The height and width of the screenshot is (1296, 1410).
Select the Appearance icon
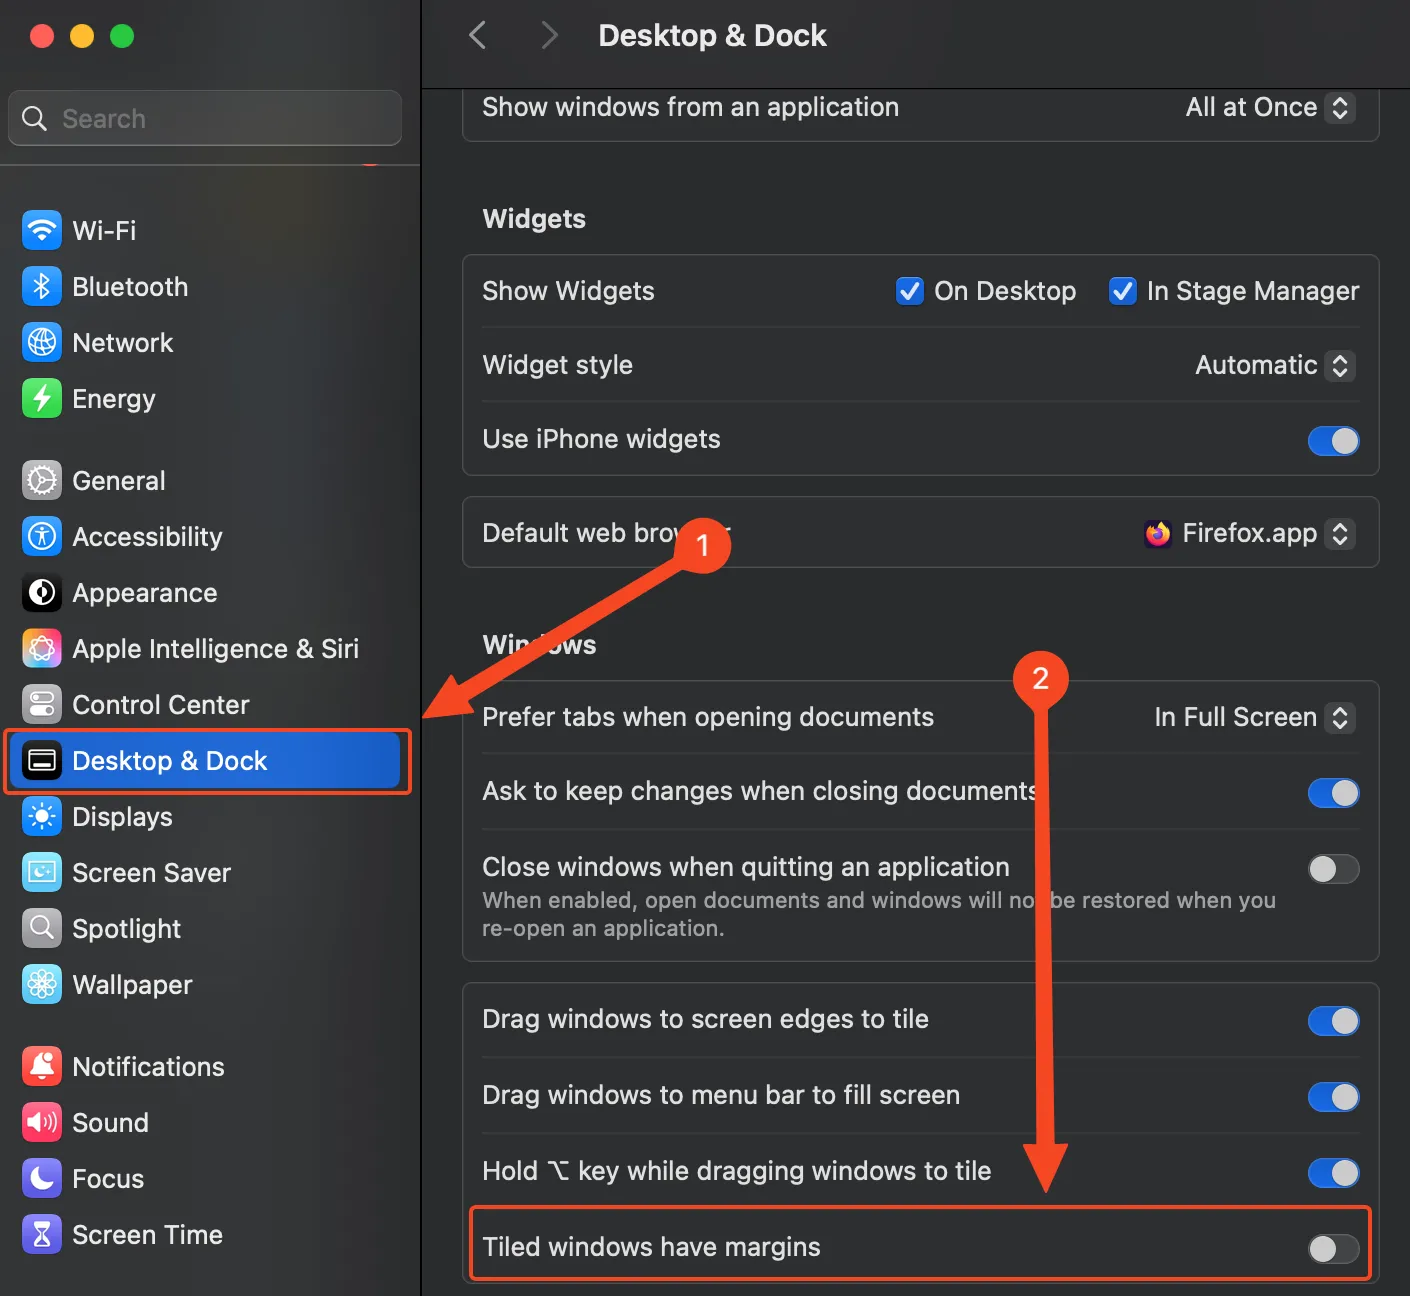(x=42, y=593)
